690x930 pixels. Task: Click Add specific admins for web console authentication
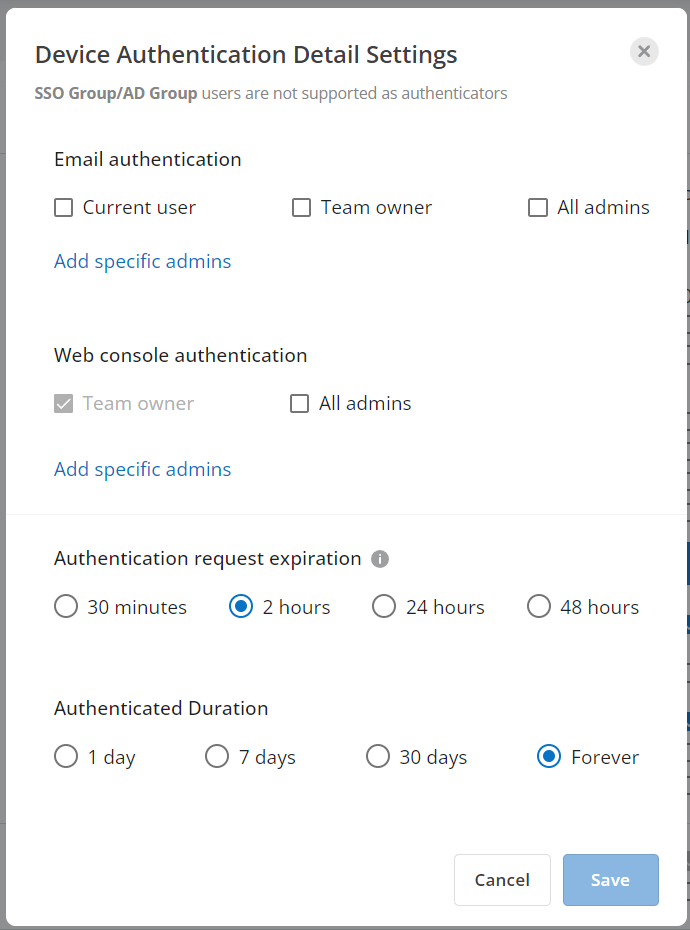(x=142, y=469)
